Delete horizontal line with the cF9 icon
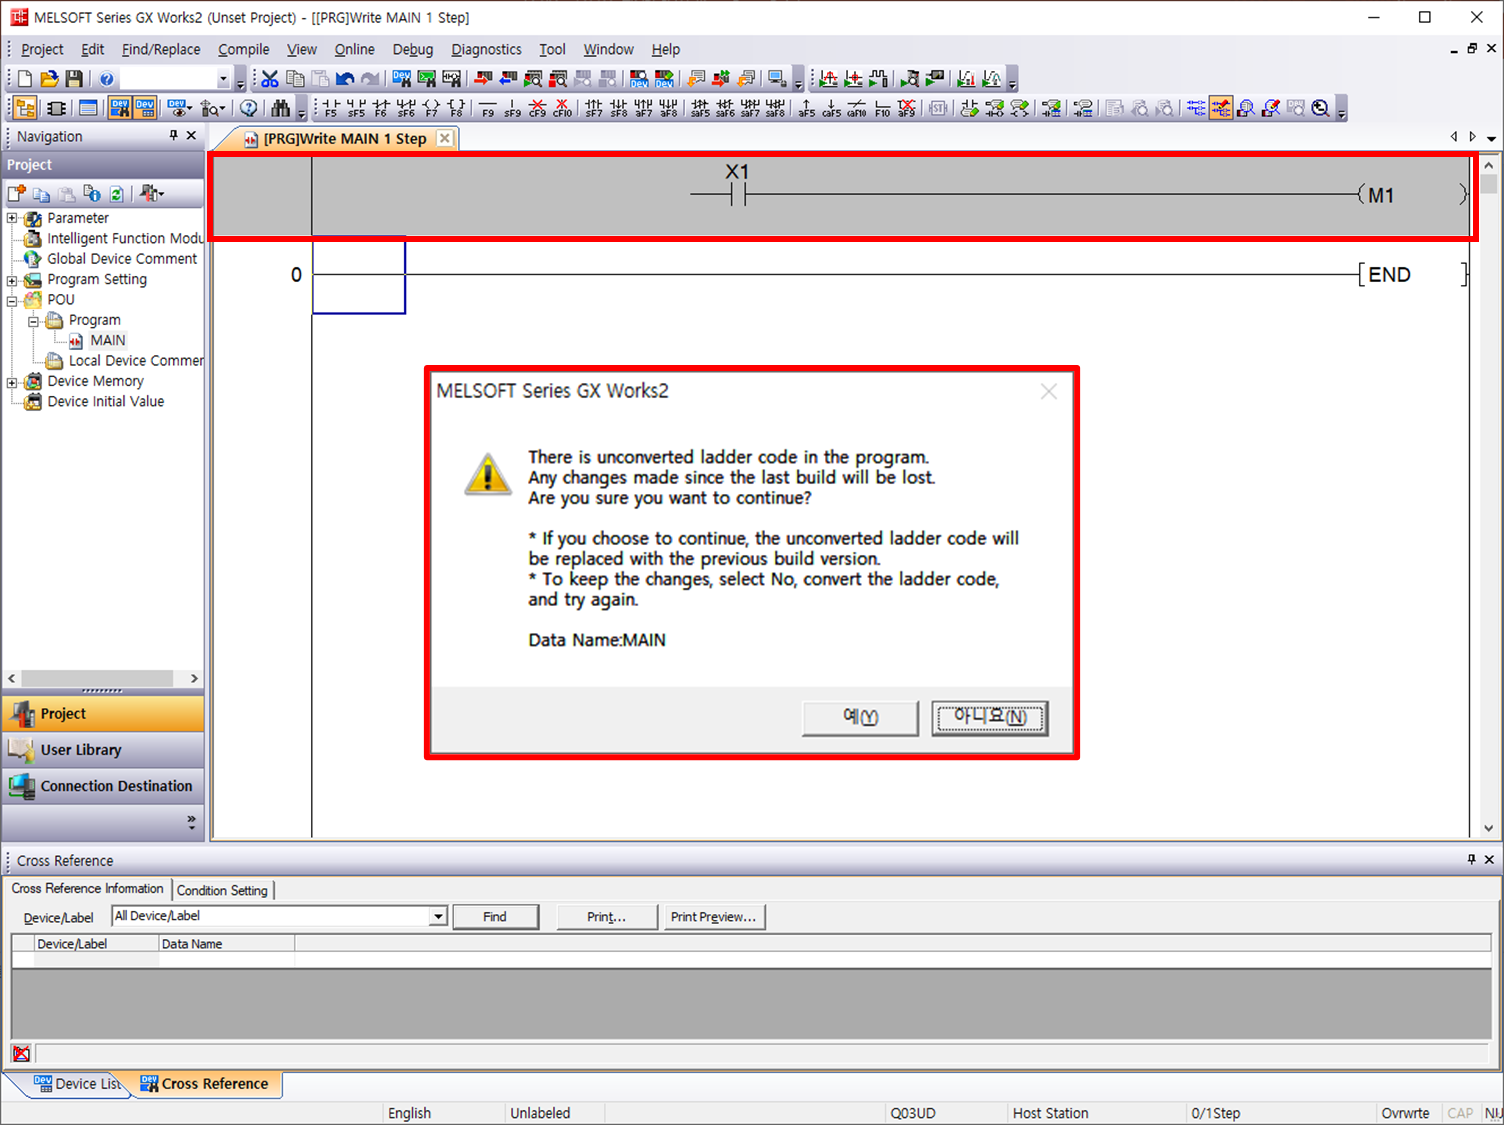The height and width of the screenshot is (1125, 1504). (x=538, y=108)
